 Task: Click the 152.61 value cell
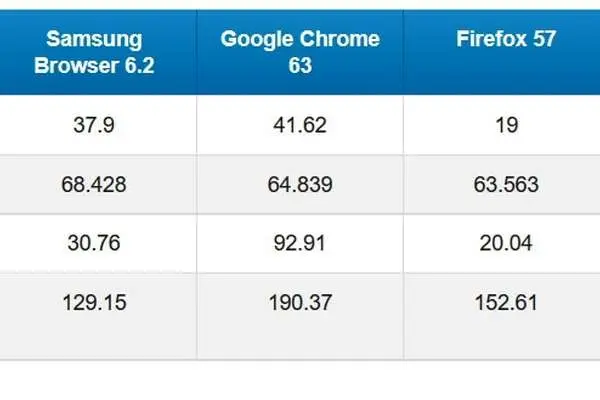point(502,317)
